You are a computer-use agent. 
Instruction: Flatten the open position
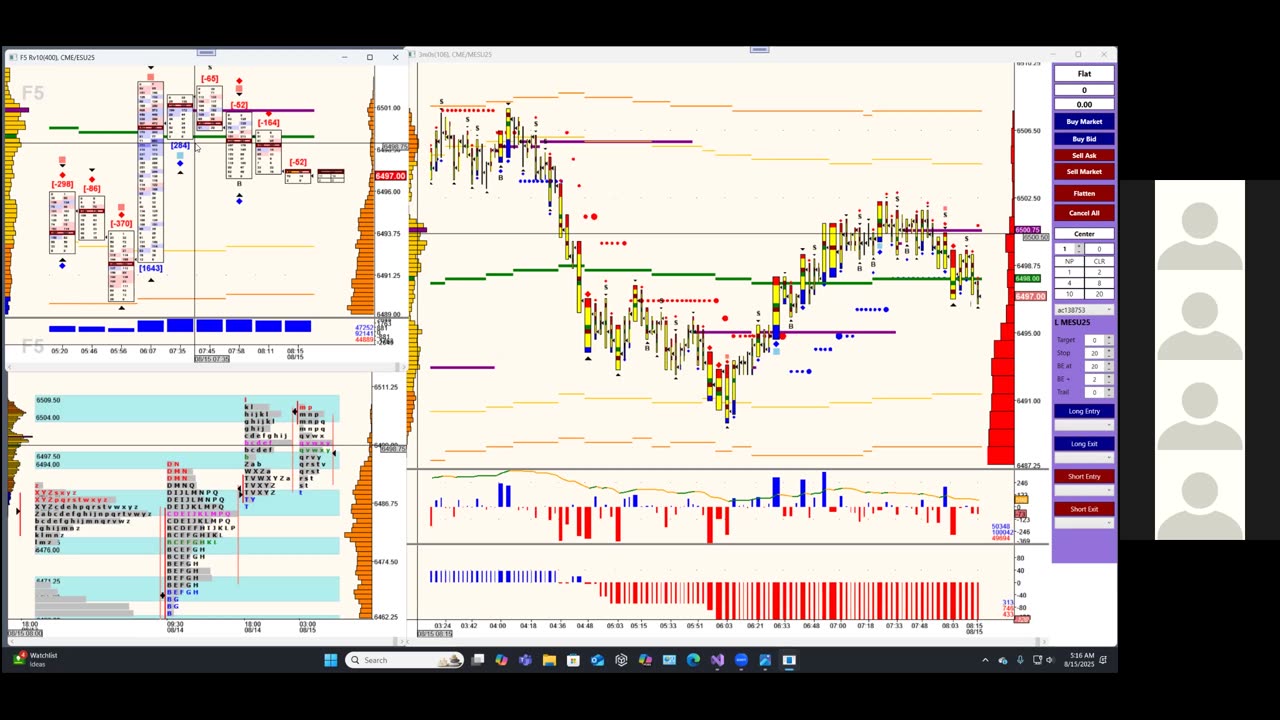coord(1084,193)
